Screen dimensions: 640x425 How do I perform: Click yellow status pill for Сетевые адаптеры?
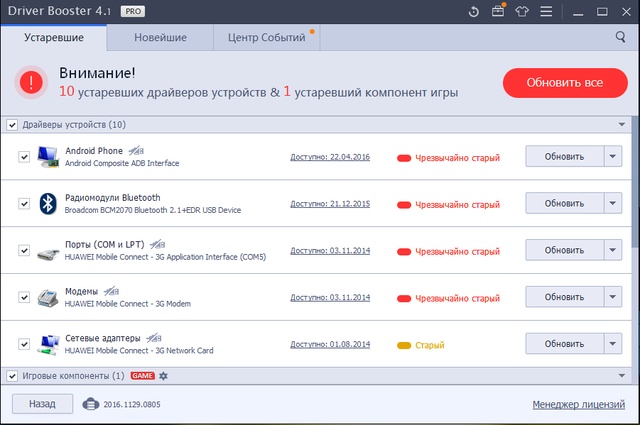click(404, 345)
